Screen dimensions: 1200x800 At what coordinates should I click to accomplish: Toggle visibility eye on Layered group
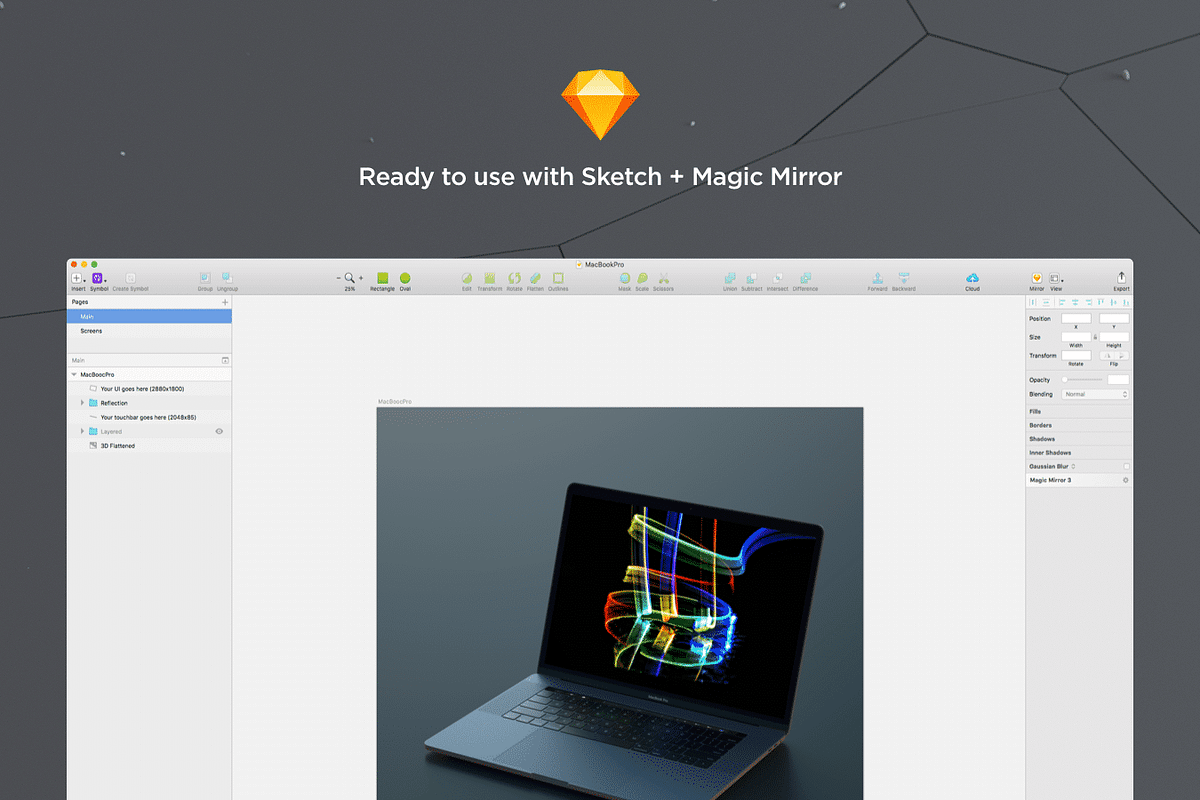[x=219, y=431]
